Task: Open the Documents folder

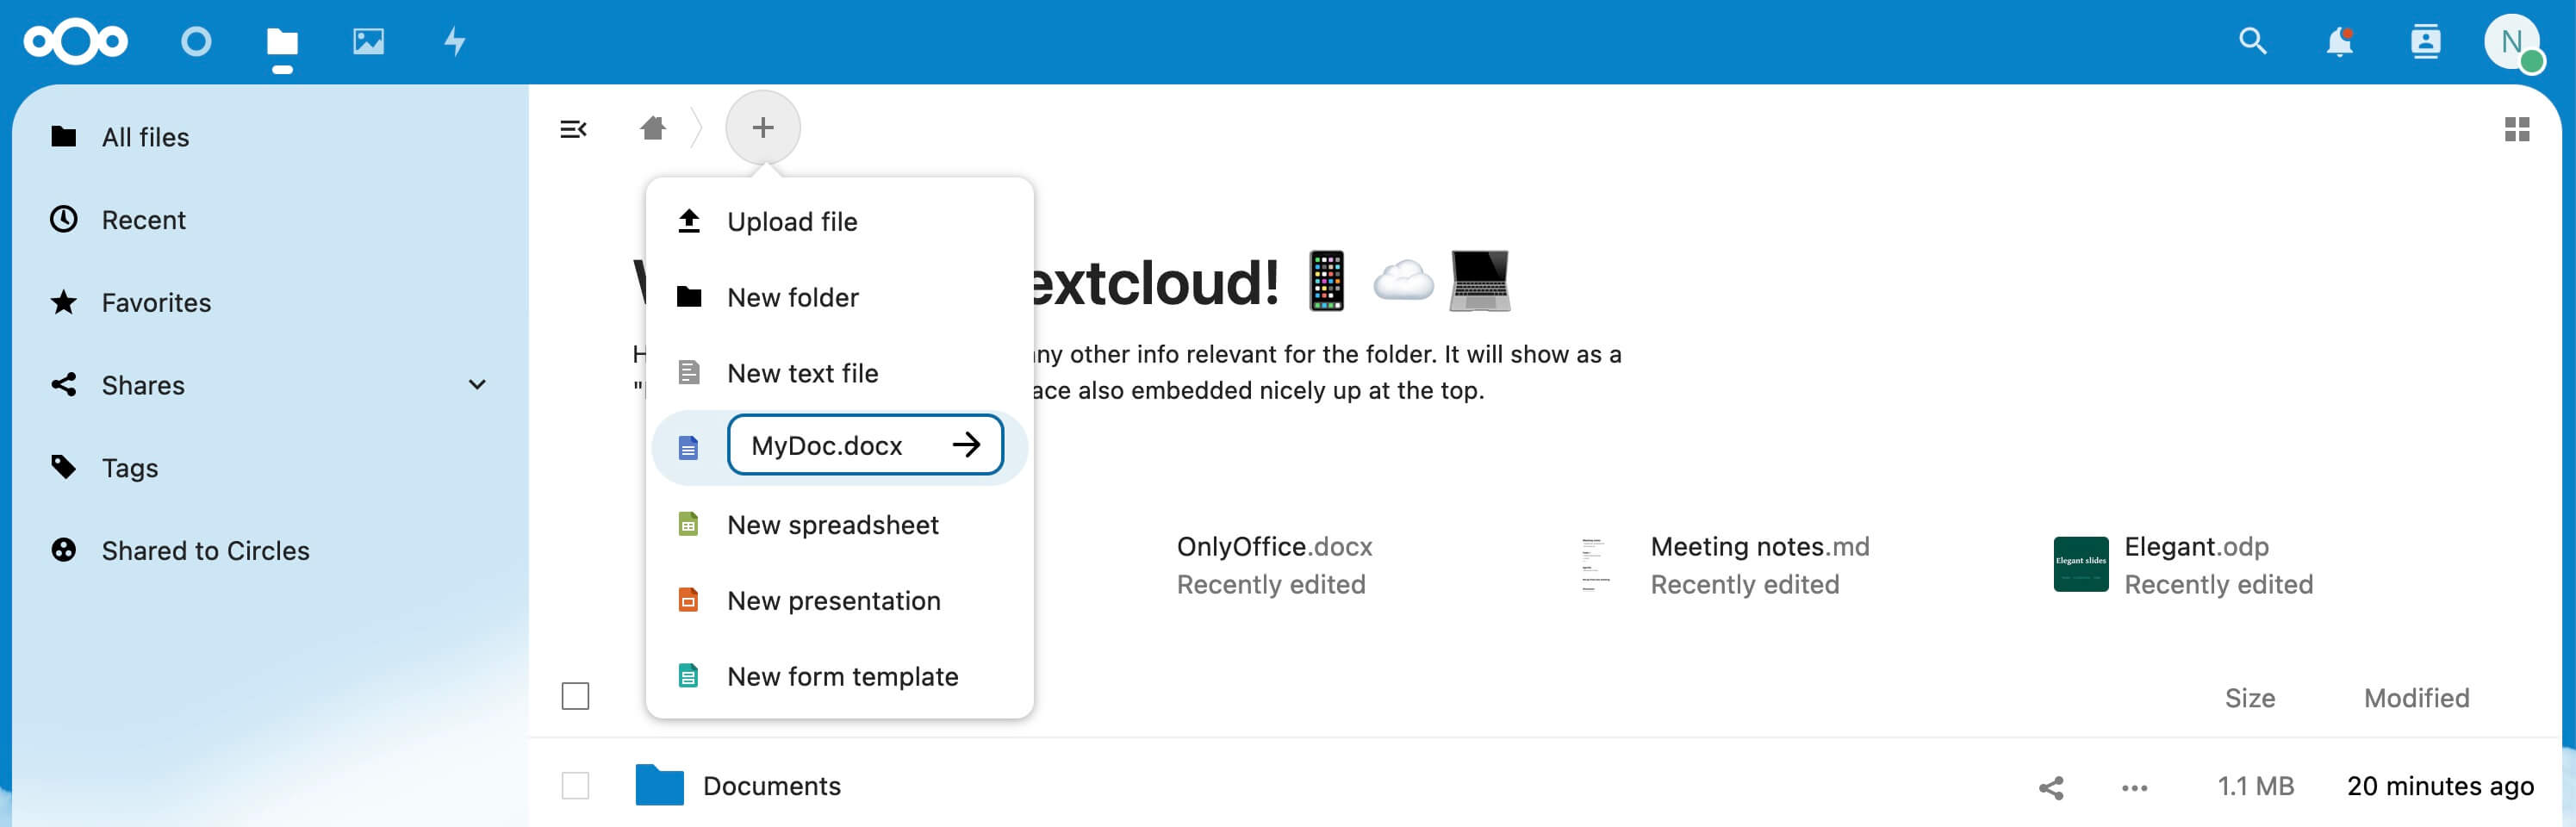Action: [x=772, y=786]
